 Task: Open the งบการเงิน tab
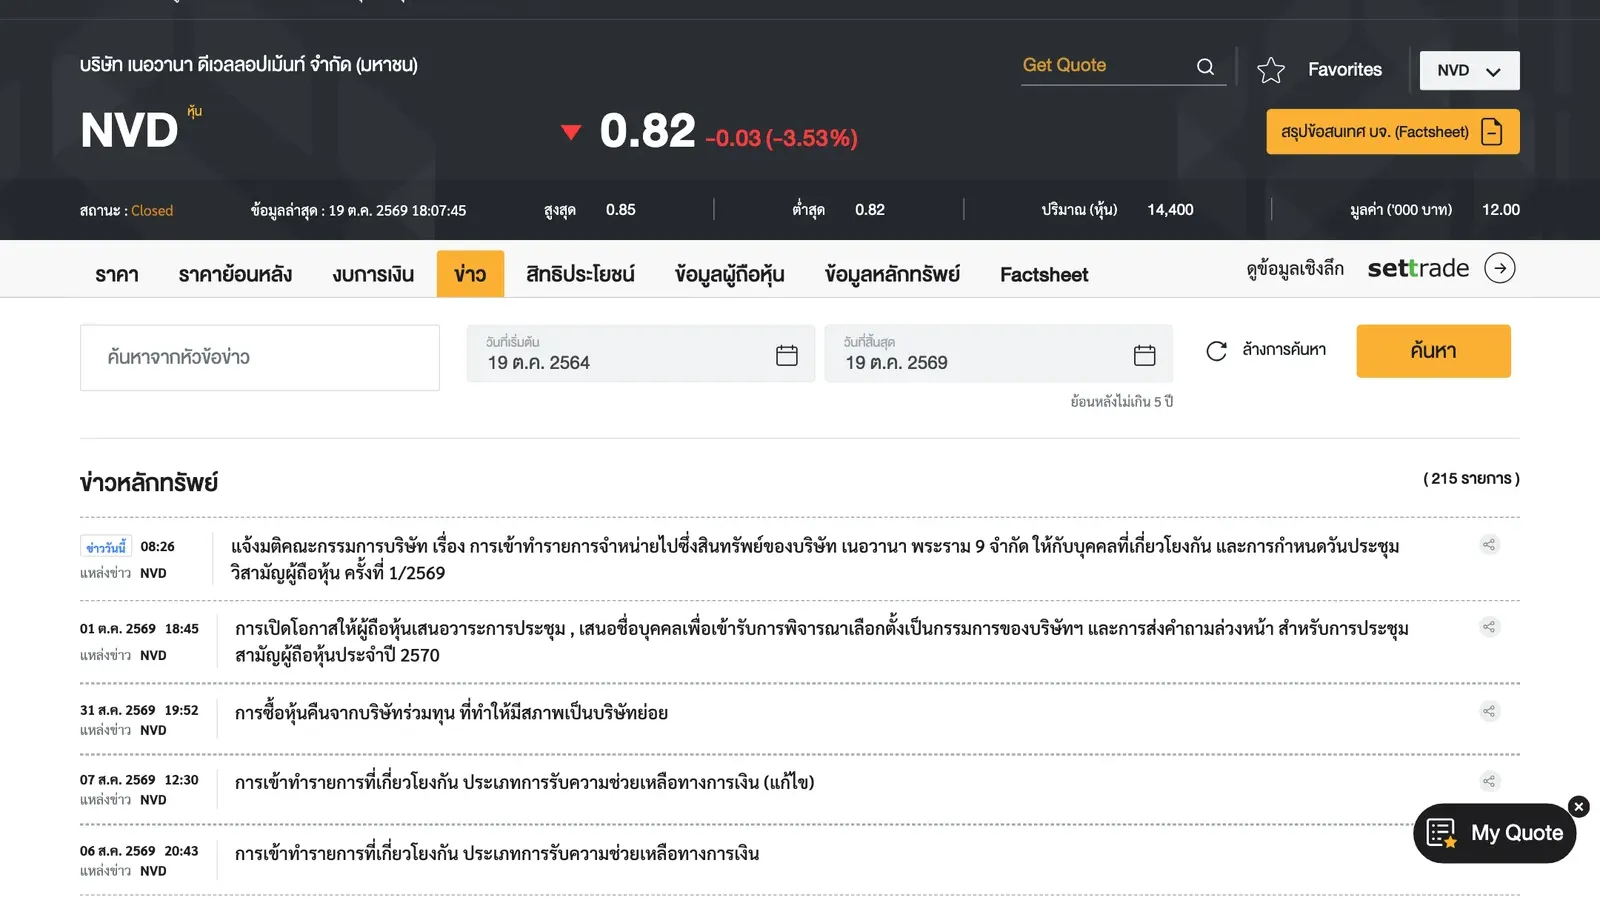coord(373,274)
